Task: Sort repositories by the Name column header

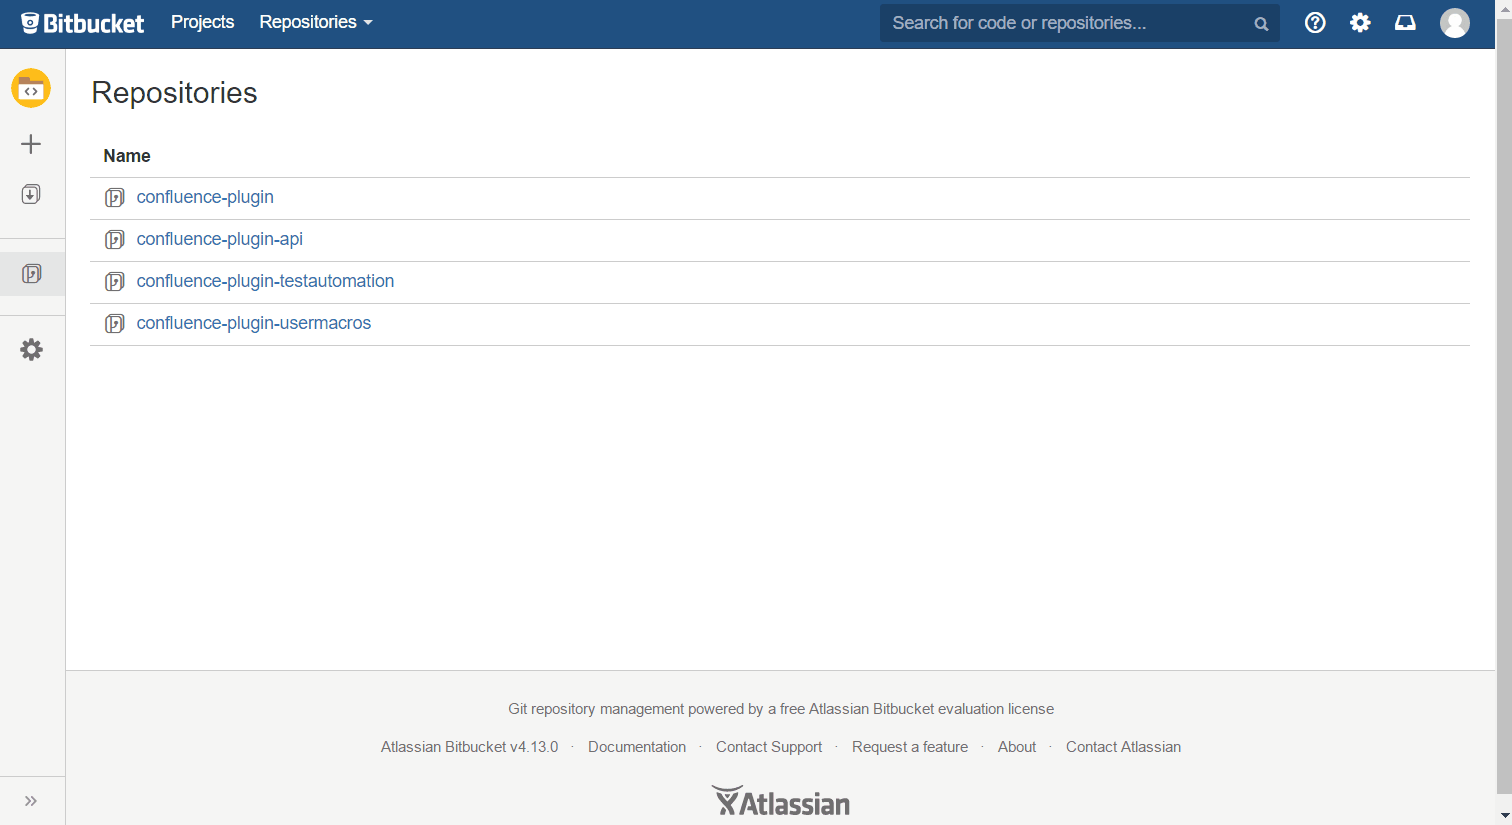Action: click(x=127, y=156)
